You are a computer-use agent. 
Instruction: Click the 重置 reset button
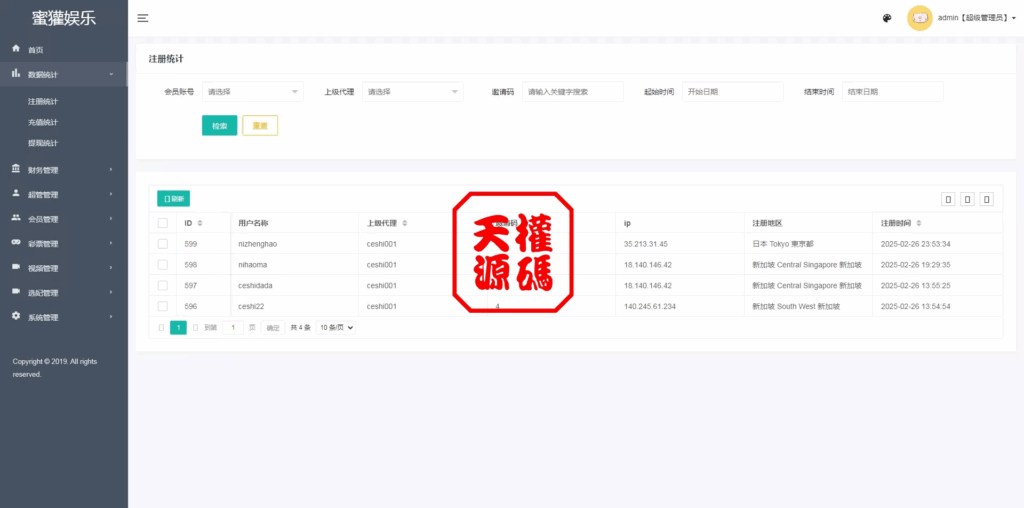coord(260,126)
